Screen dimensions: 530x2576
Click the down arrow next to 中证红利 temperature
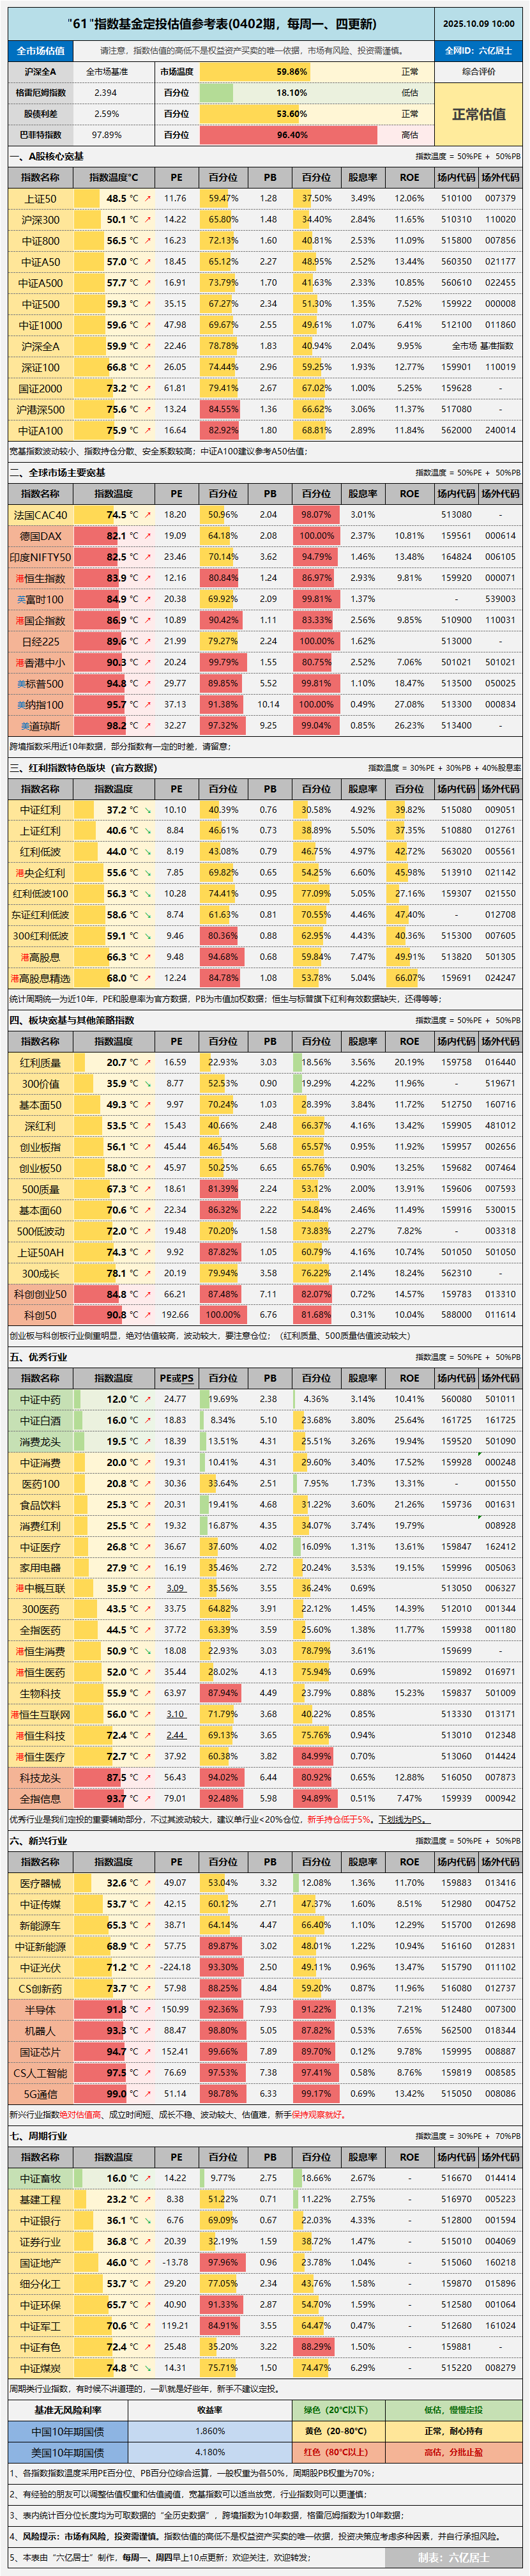coord(147,810)
